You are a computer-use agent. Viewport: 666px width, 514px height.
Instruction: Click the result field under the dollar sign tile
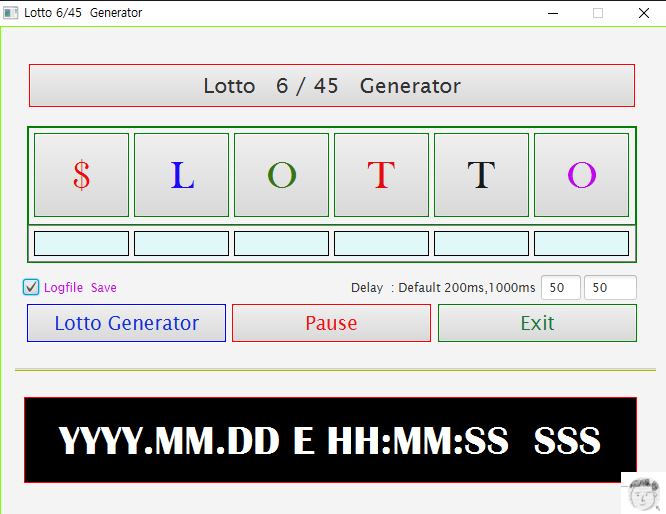point(81,243)
